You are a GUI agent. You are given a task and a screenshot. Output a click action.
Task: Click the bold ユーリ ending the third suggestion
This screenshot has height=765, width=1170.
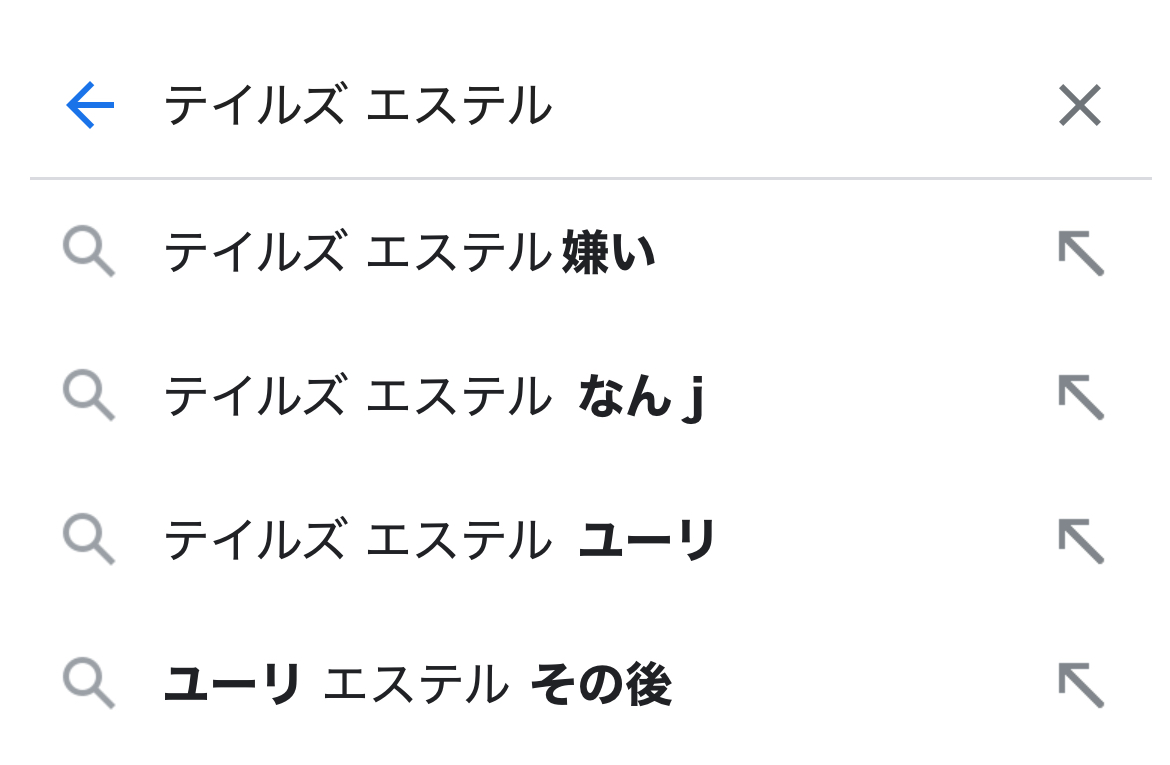point(648,541)
